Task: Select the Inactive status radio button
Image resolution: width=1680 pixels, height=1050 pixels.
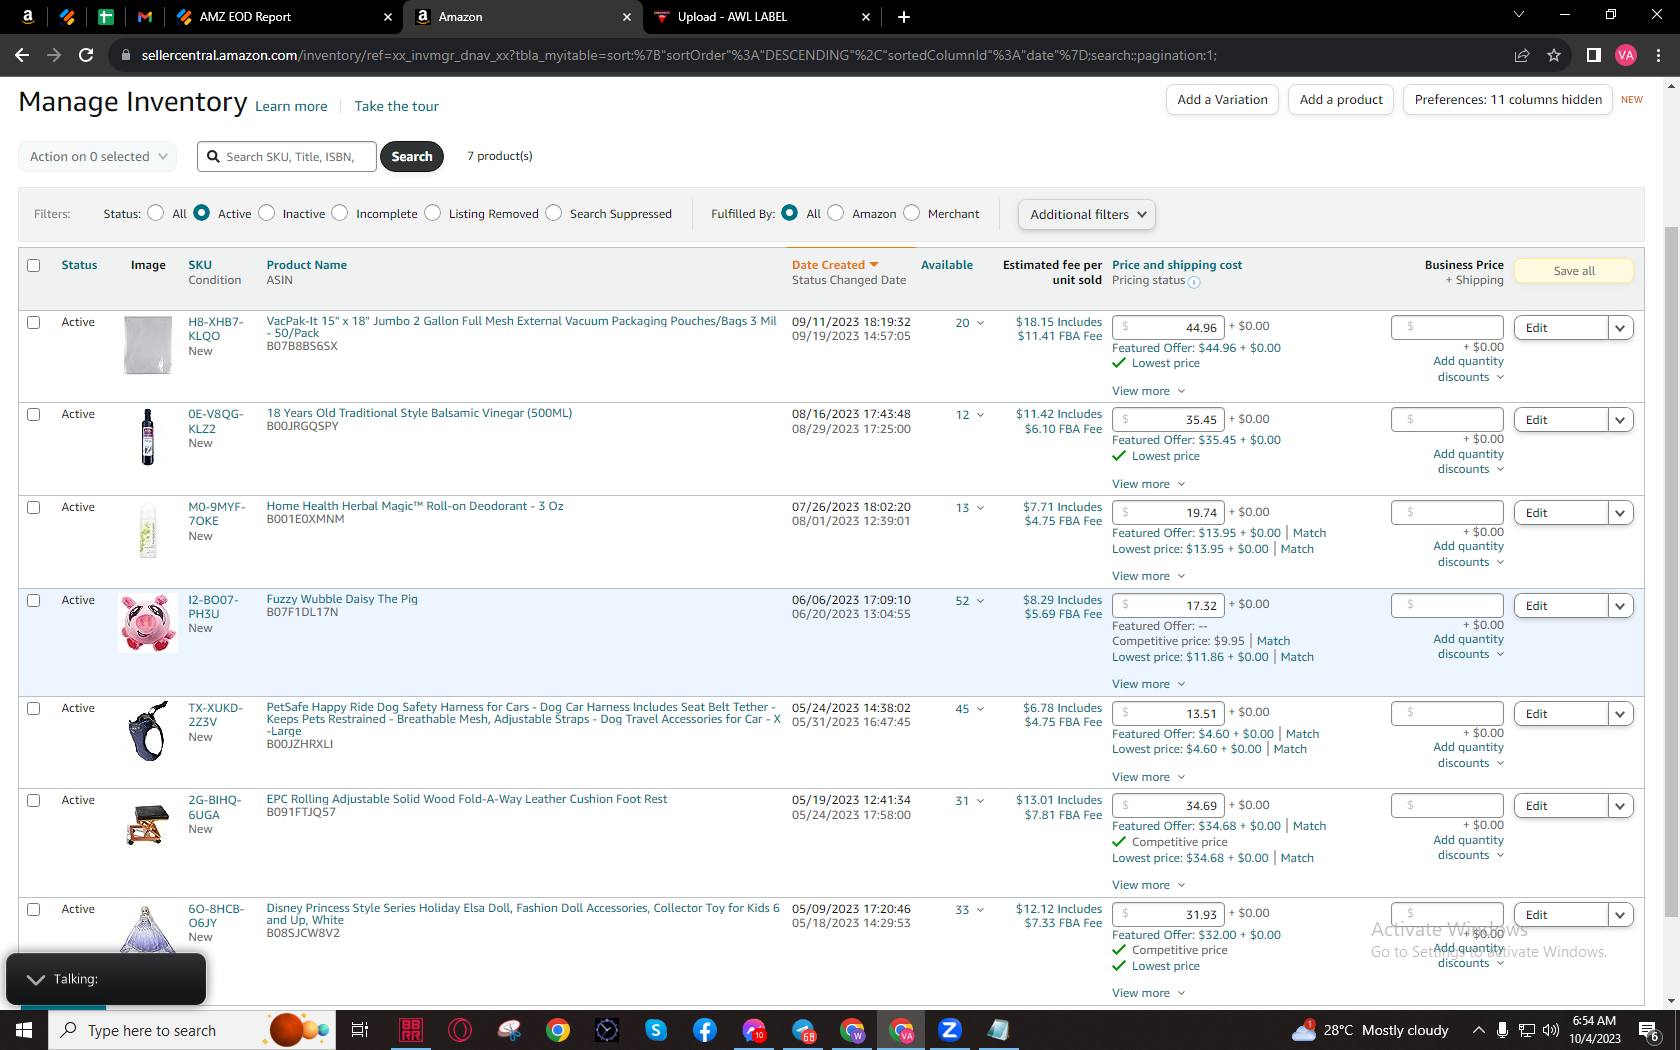Action: [x=266, y=213]
